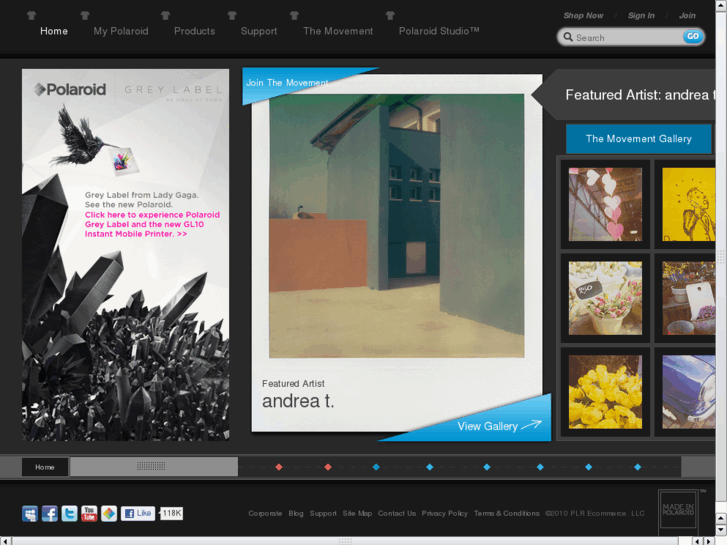Open The Movement Gallery button
Image resolution: width=727 pixels, height=545 pixels.
(x=638, y=139)
